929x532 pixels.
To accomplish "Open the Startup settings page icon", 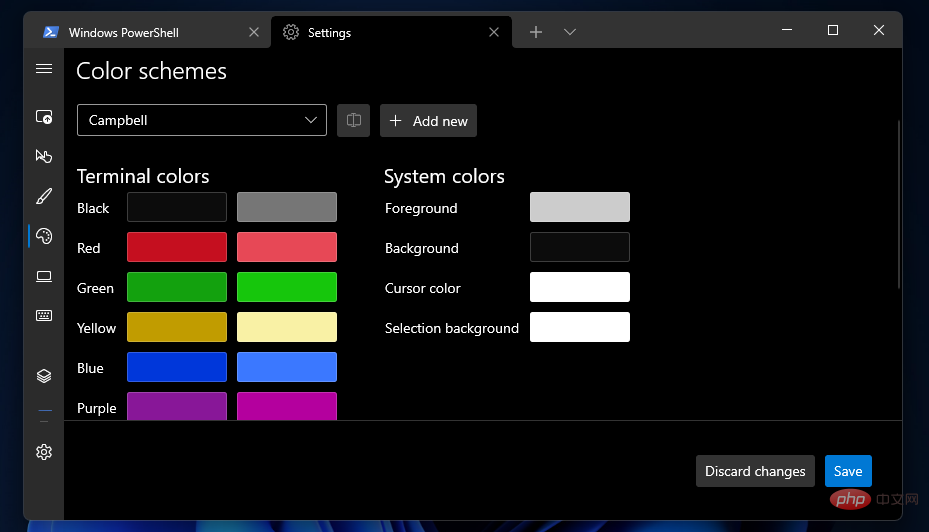I will pos(44,117).
